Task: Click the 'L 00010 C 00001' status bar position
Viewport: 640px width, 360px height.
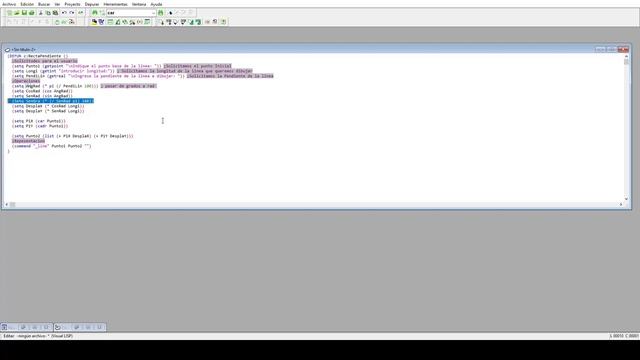Action: [x=624, y=336]
